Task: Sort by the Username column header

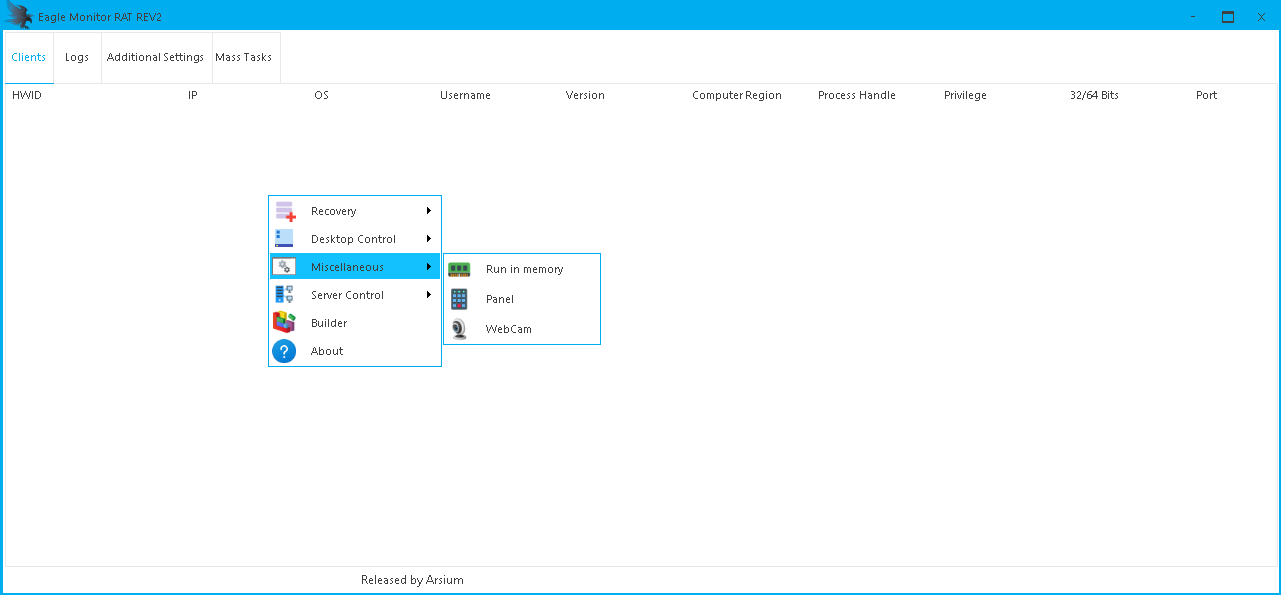Action: 465,95
